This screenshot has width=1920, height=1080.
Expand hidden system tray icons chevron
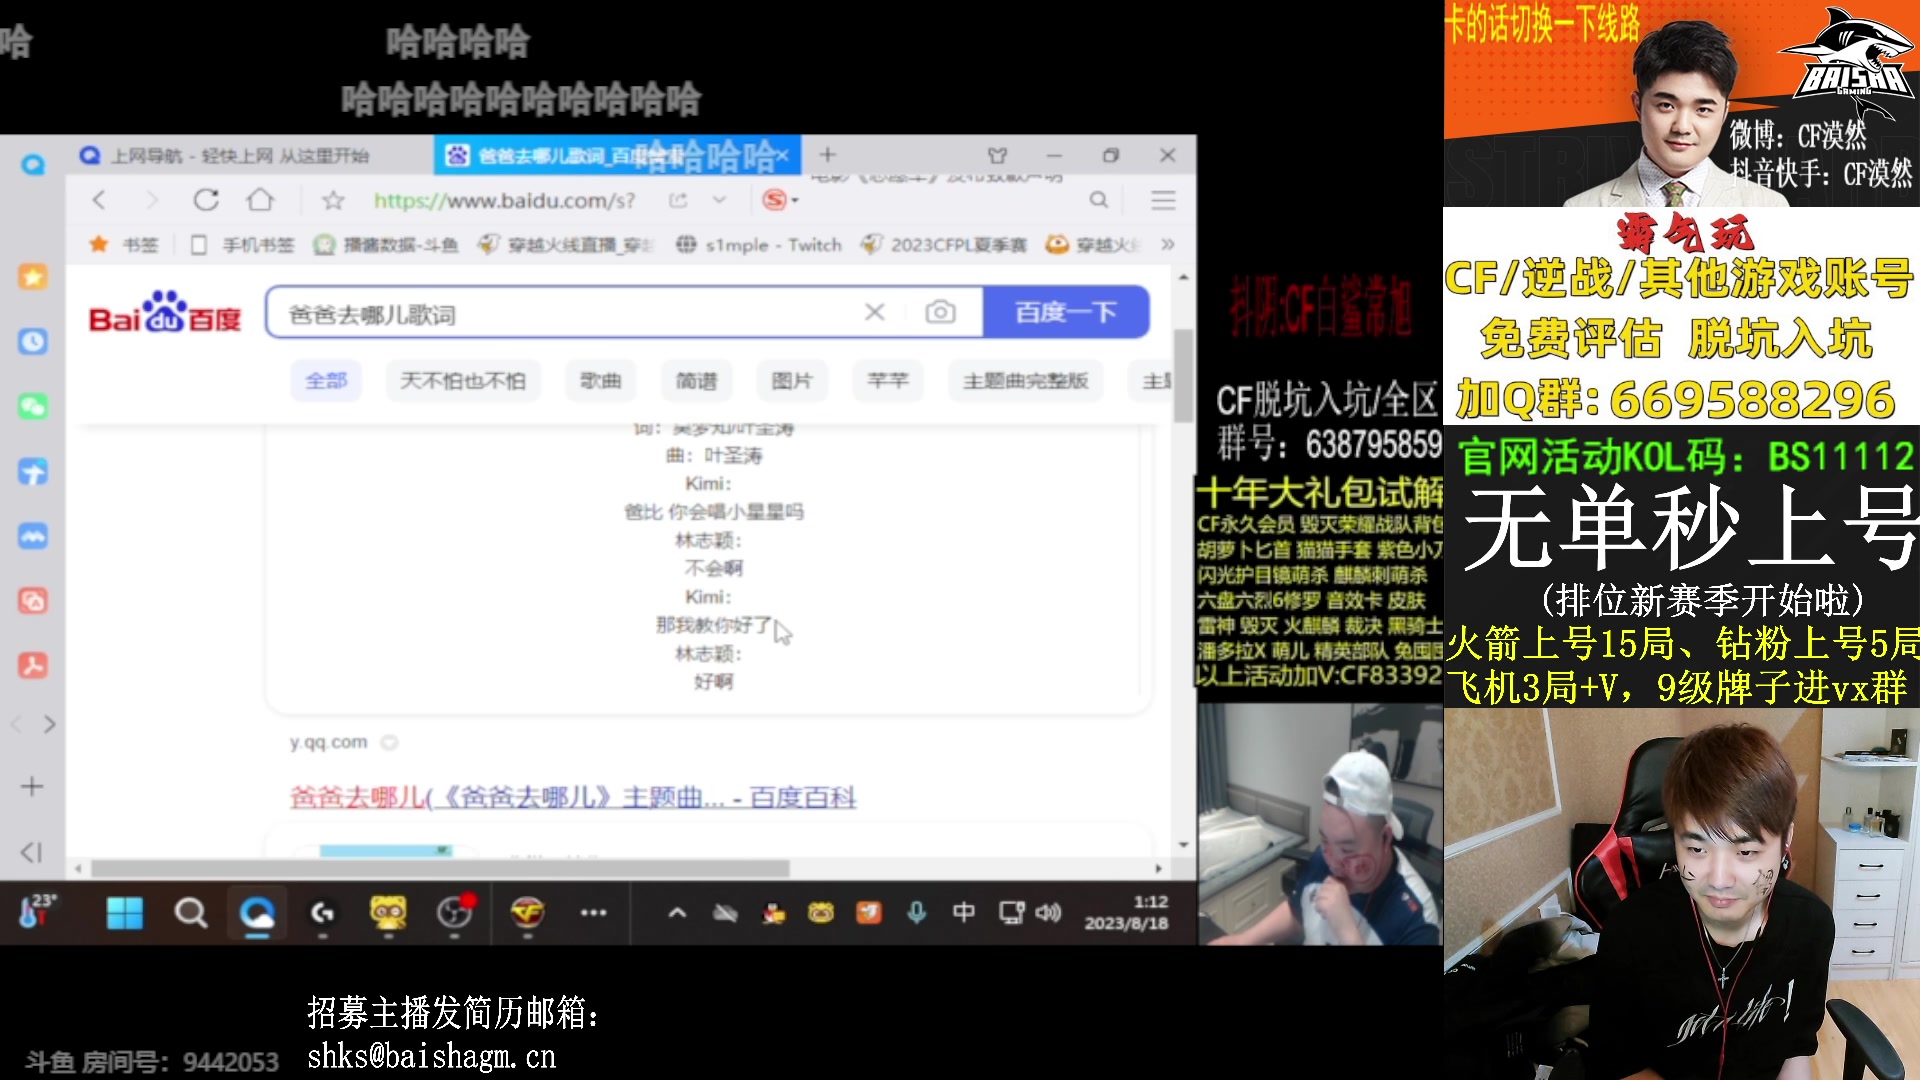tap(677, 913)
